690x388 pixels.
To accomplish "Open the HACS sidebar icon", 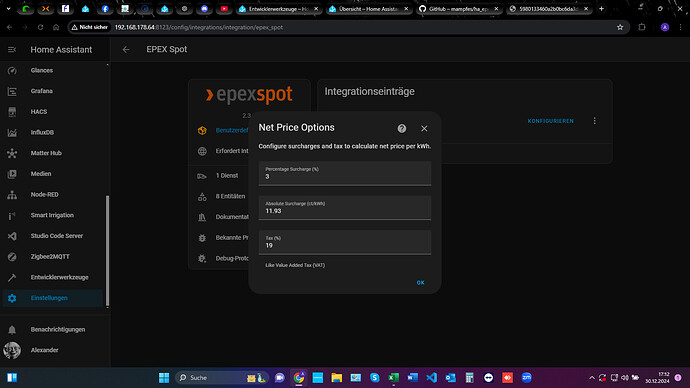I will point(12,112).
